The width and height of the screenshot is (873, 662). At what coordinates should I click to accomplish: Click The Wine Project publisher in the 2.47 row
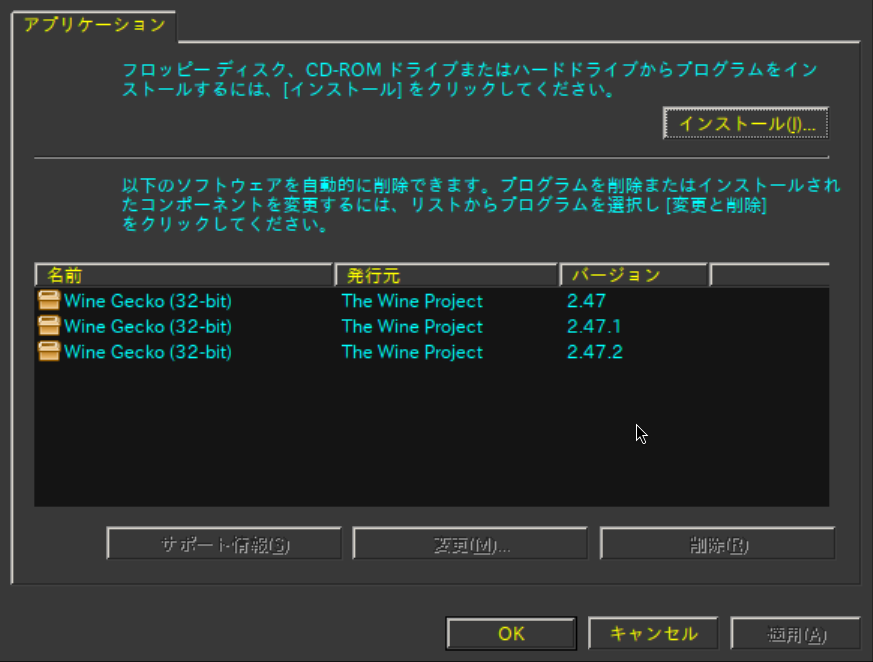click(412, 301)
